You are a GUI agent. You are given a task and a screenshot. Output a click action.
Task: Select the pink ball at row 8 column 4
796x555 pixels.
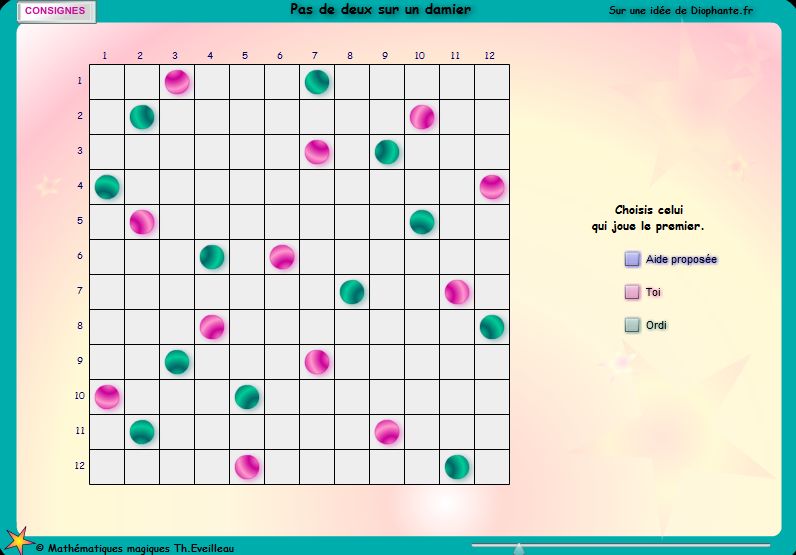click(212, 328)
